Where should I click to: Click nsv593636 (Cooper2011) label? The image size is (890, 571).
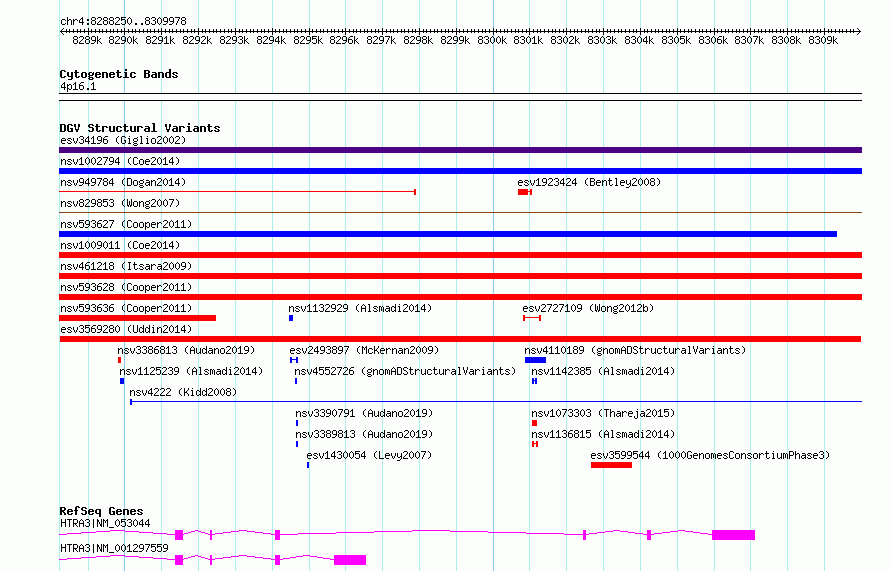pyautogui.click(x=126, y=308)
